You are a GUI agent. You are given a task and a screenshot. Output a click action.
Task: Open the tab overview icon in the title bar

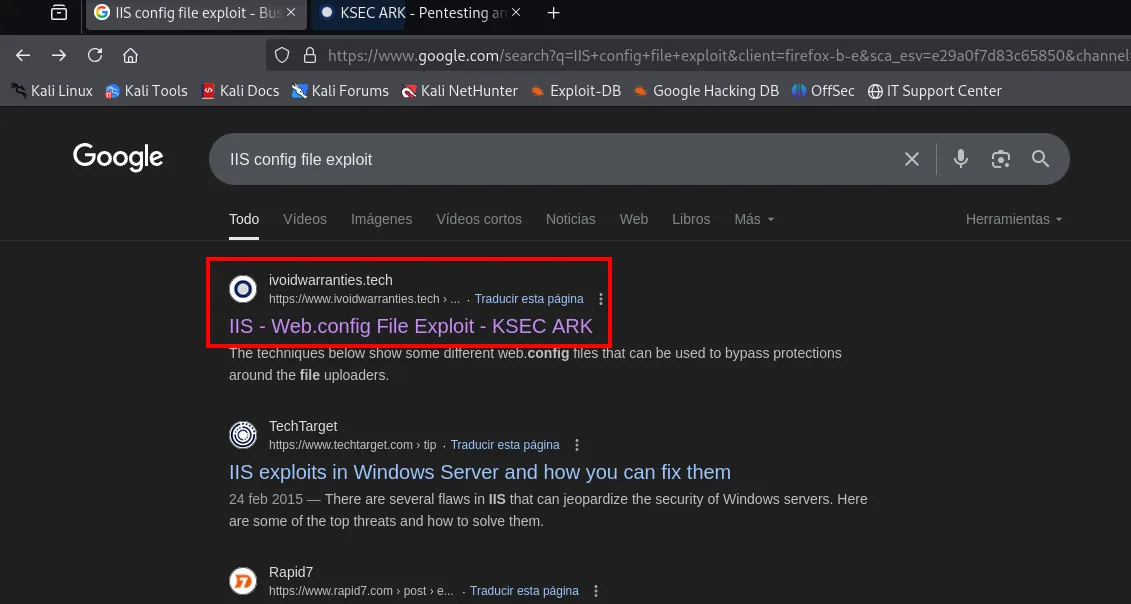click(x=59, y=12)
